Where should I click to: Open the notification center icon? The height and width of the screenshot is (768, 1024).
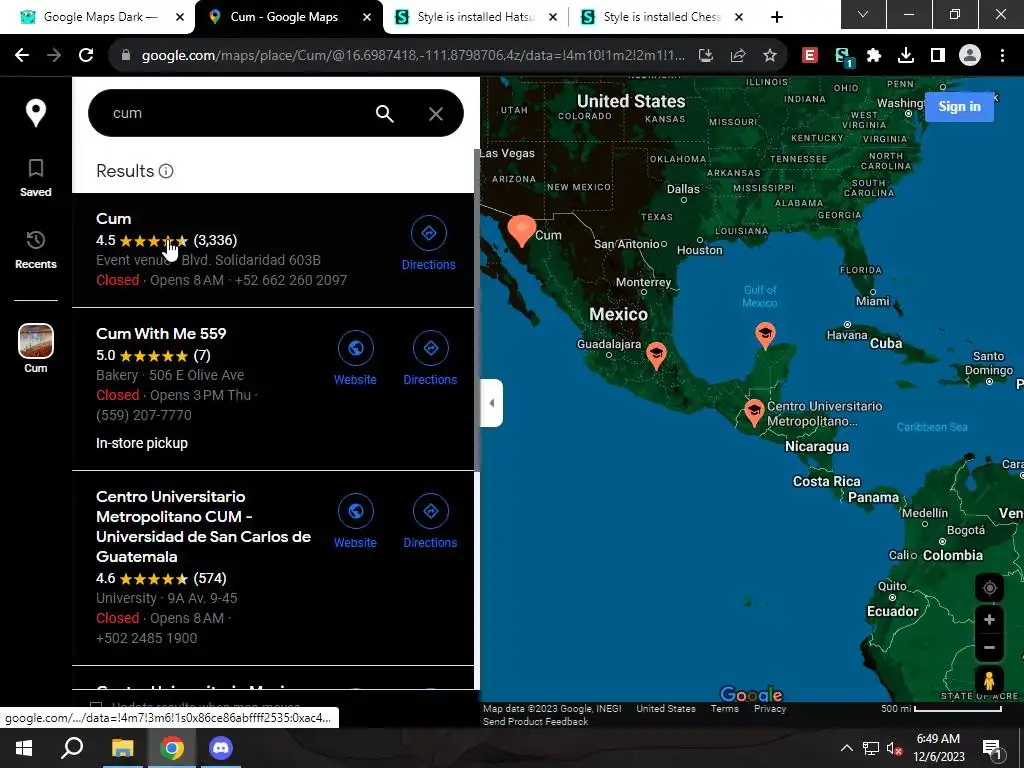pos(992,748)
